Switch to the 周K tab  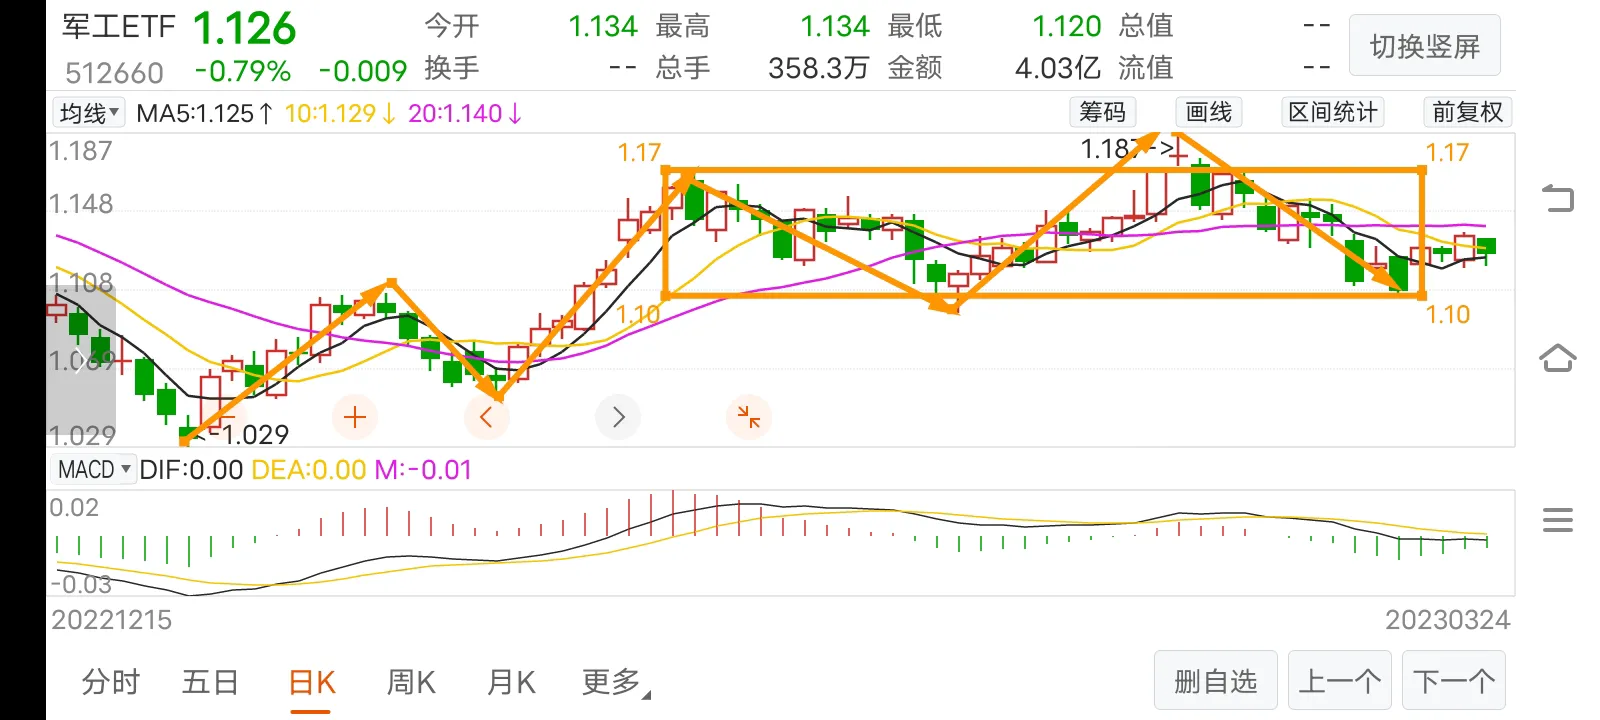click(x=411, y=682)
